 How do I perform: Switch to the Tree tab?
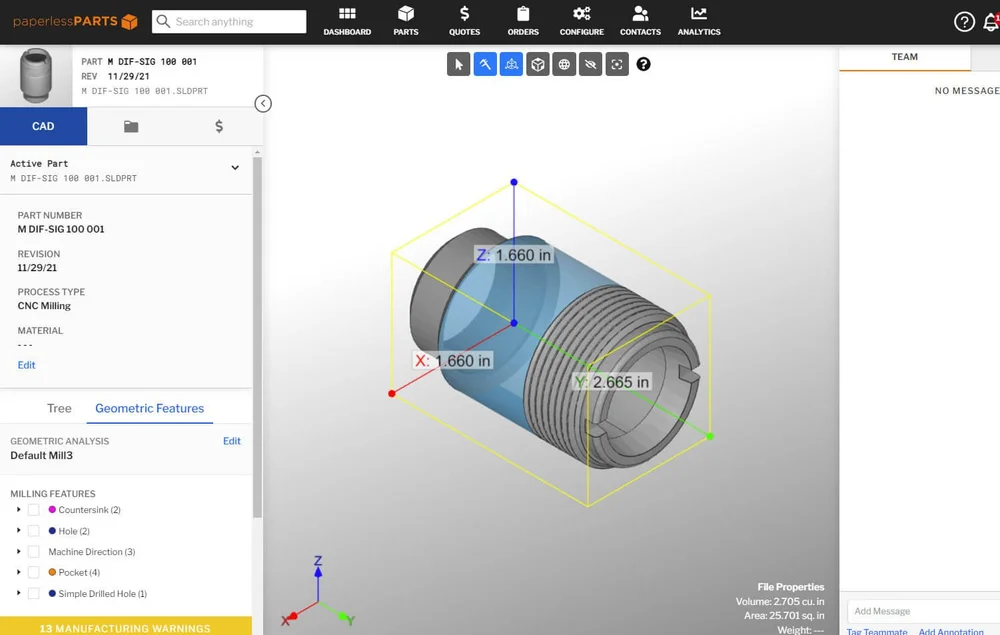point(59,408)
